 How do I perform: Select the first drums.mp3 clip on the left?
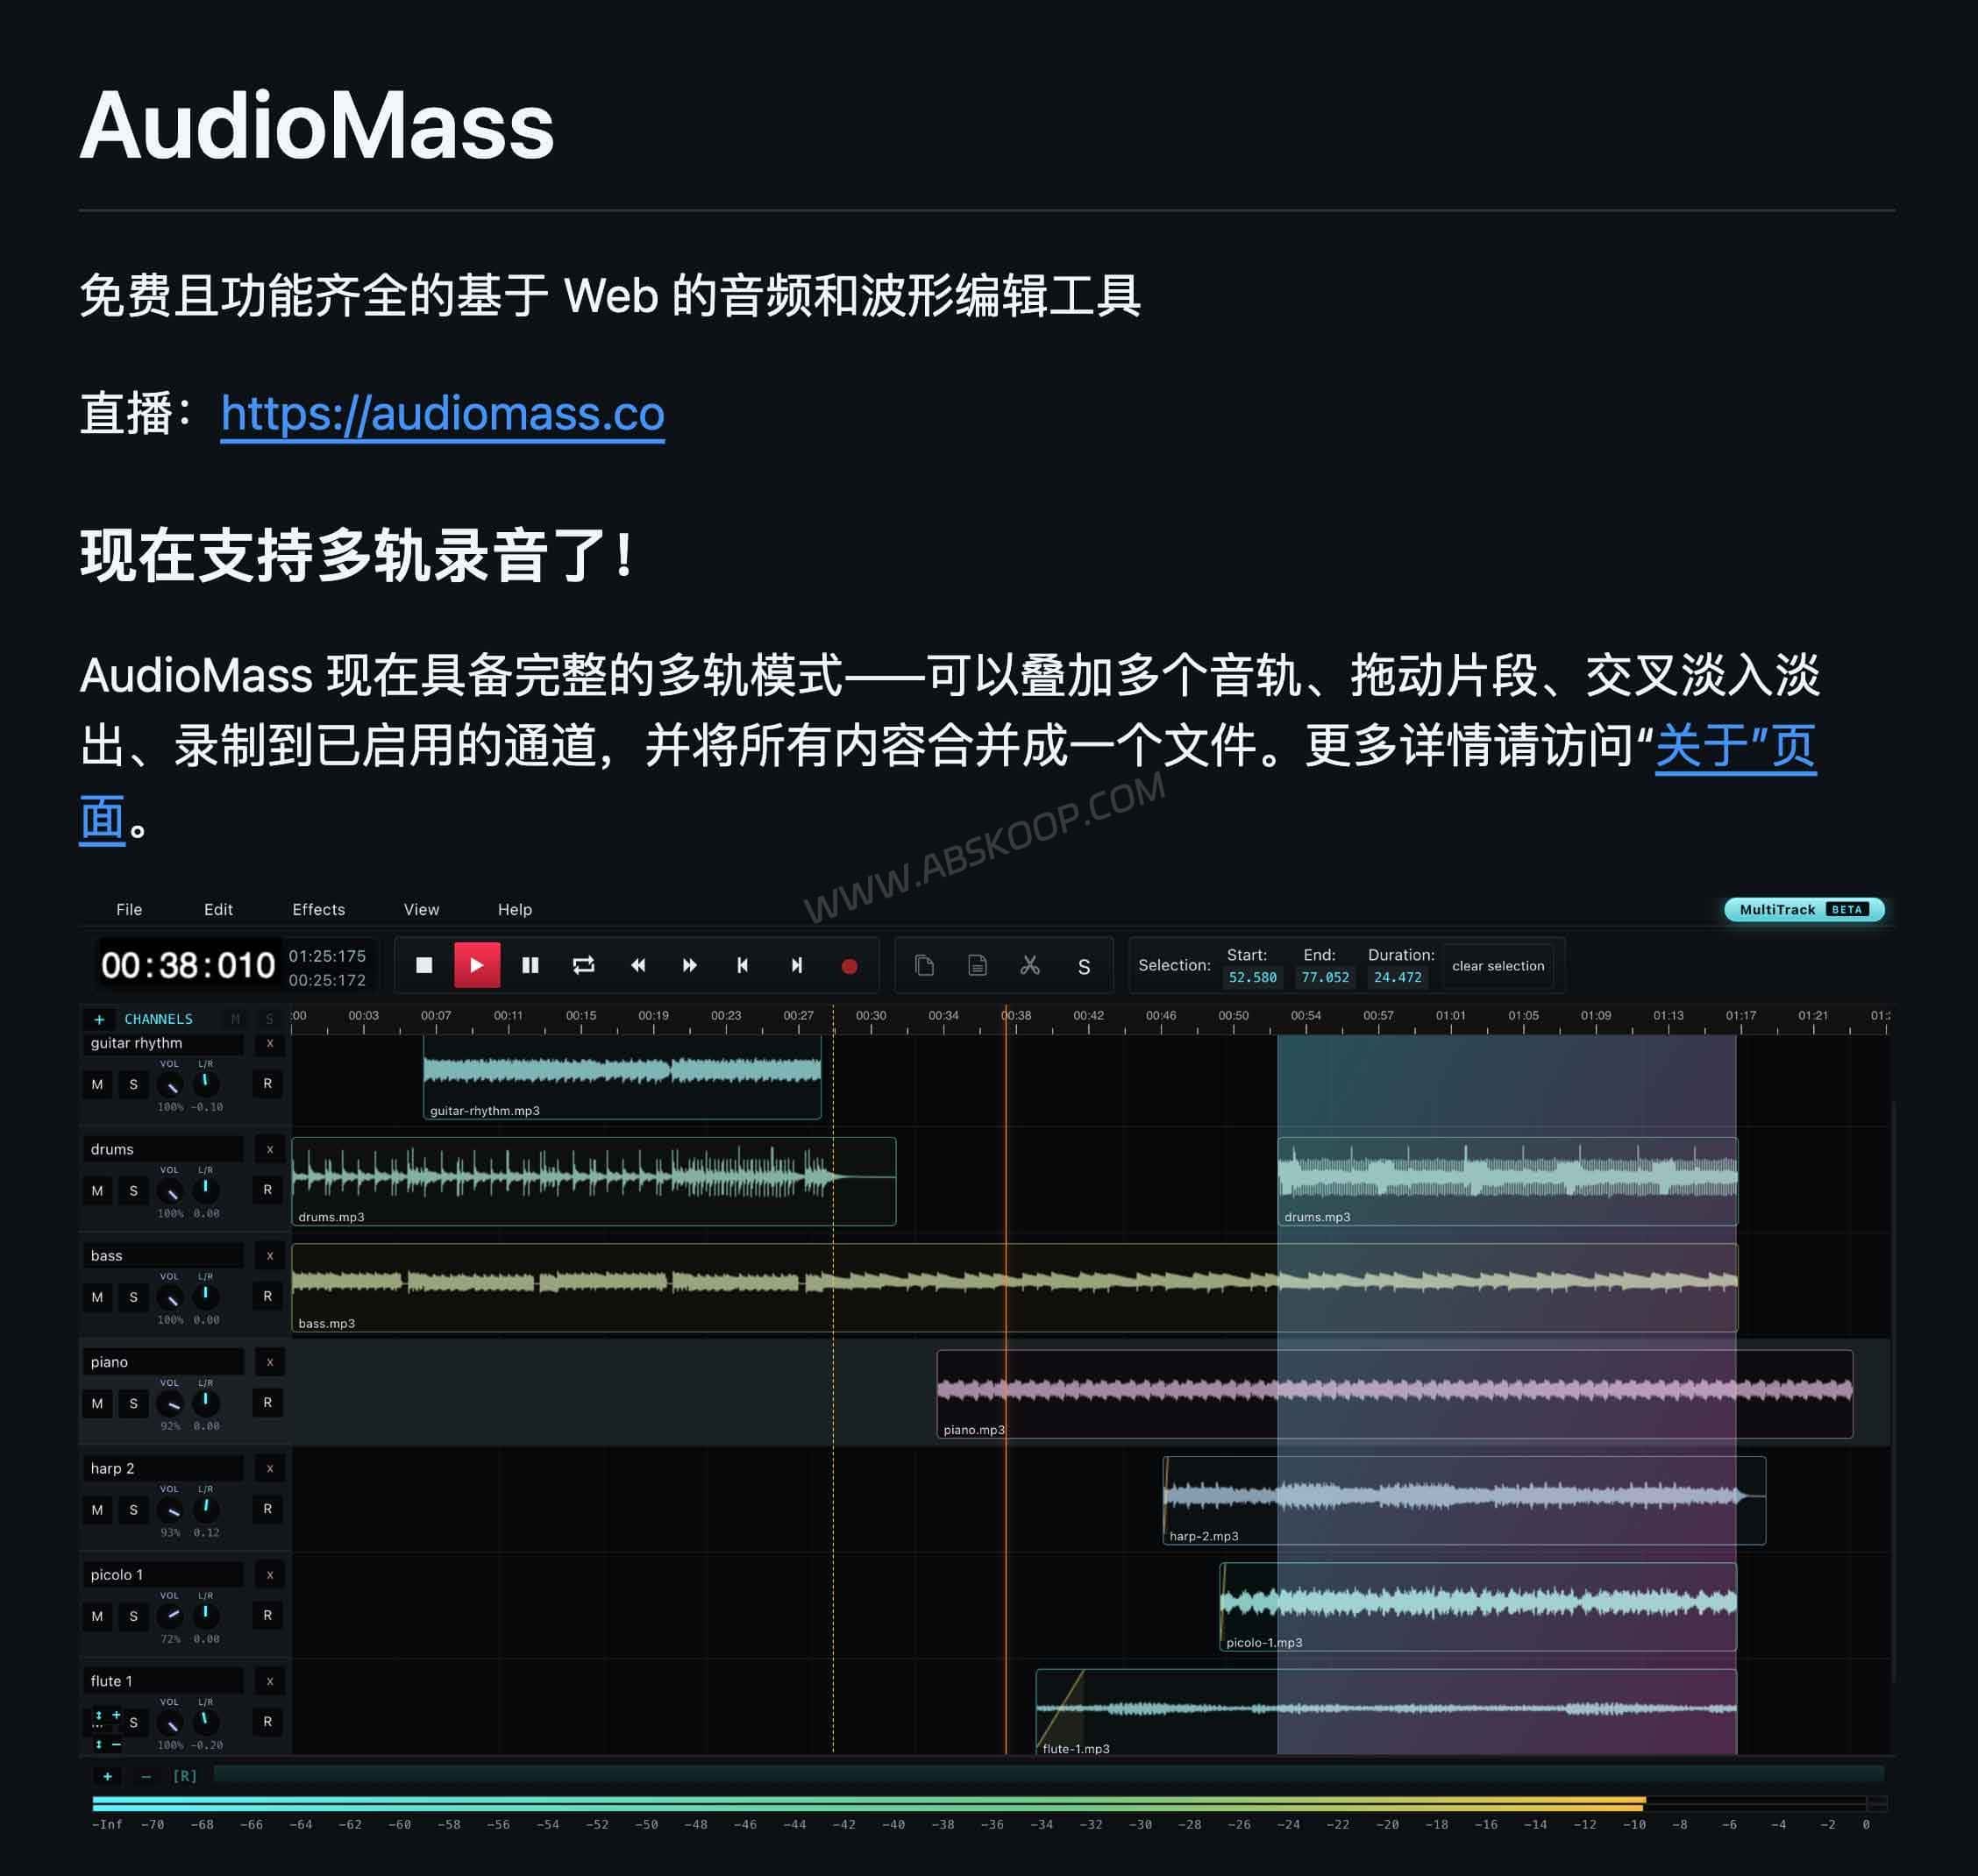pos(593,1181)
